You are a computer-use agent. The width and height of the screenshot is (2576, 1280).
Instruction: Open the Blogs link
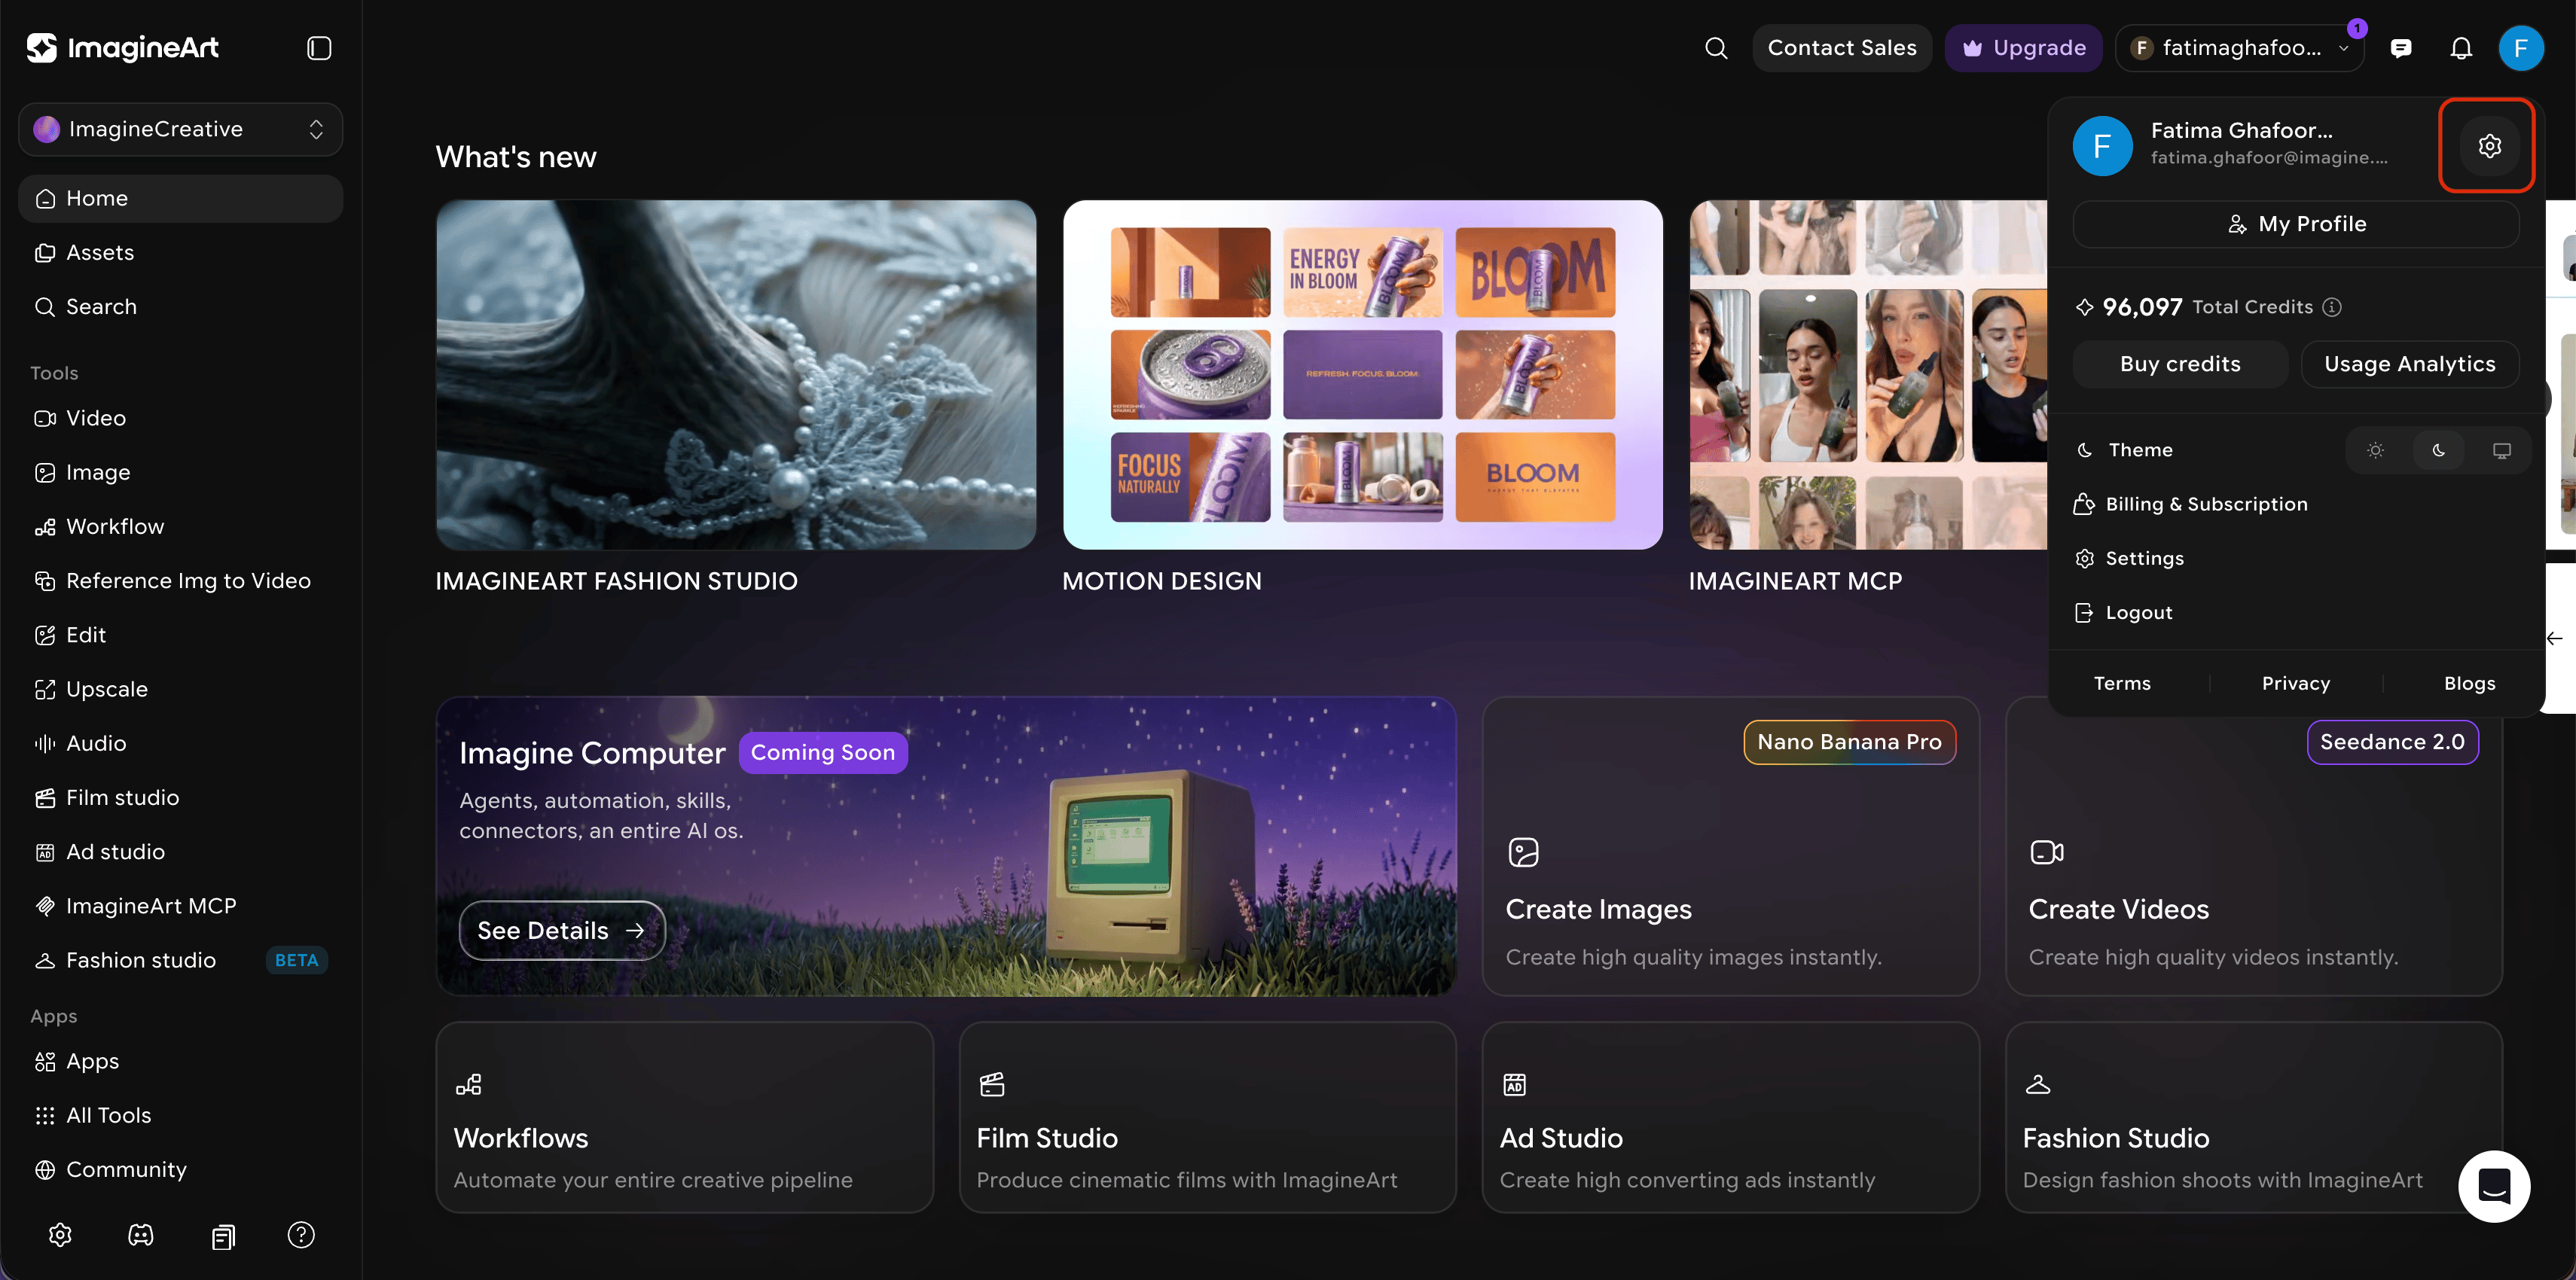point(2469,683)
